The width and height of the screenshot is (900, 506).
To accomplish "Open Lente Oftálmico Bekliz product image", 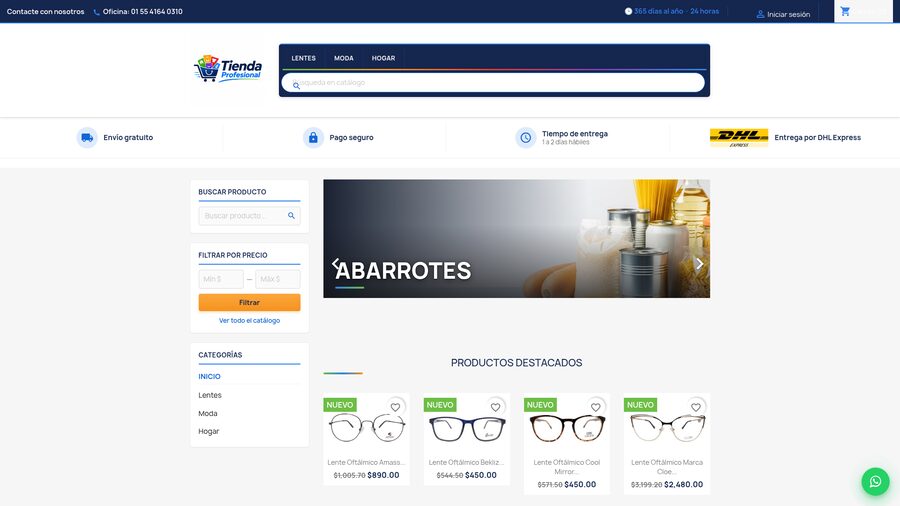I will point(467,428).
